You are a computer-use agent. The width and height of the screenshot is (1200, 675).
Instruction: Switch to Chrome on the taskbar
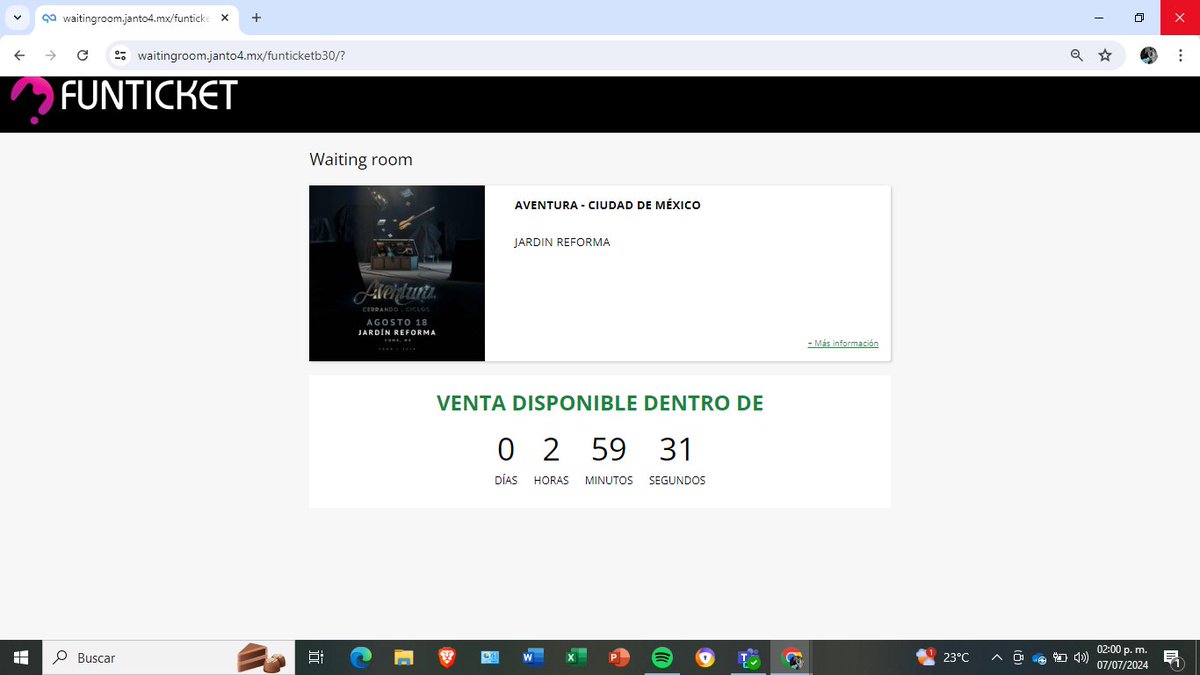(x=792, y=657)
